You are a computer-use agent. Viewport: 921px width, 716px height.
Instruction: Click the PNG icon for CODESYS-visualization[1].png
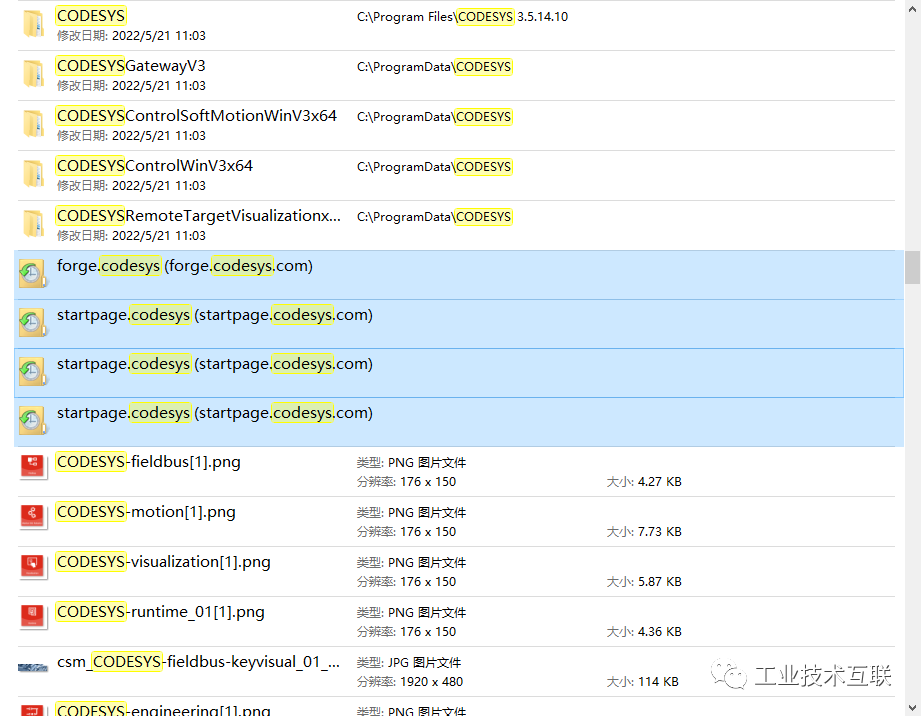[x=33, y=567]
